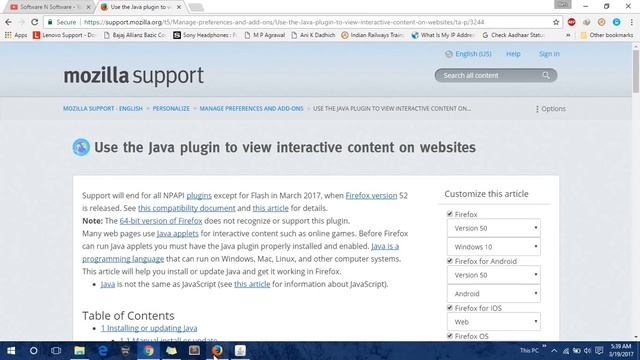This screenshot has height=360, width=640.
Task: Open Adblock extension icon
Action: [x=571, y=22]
